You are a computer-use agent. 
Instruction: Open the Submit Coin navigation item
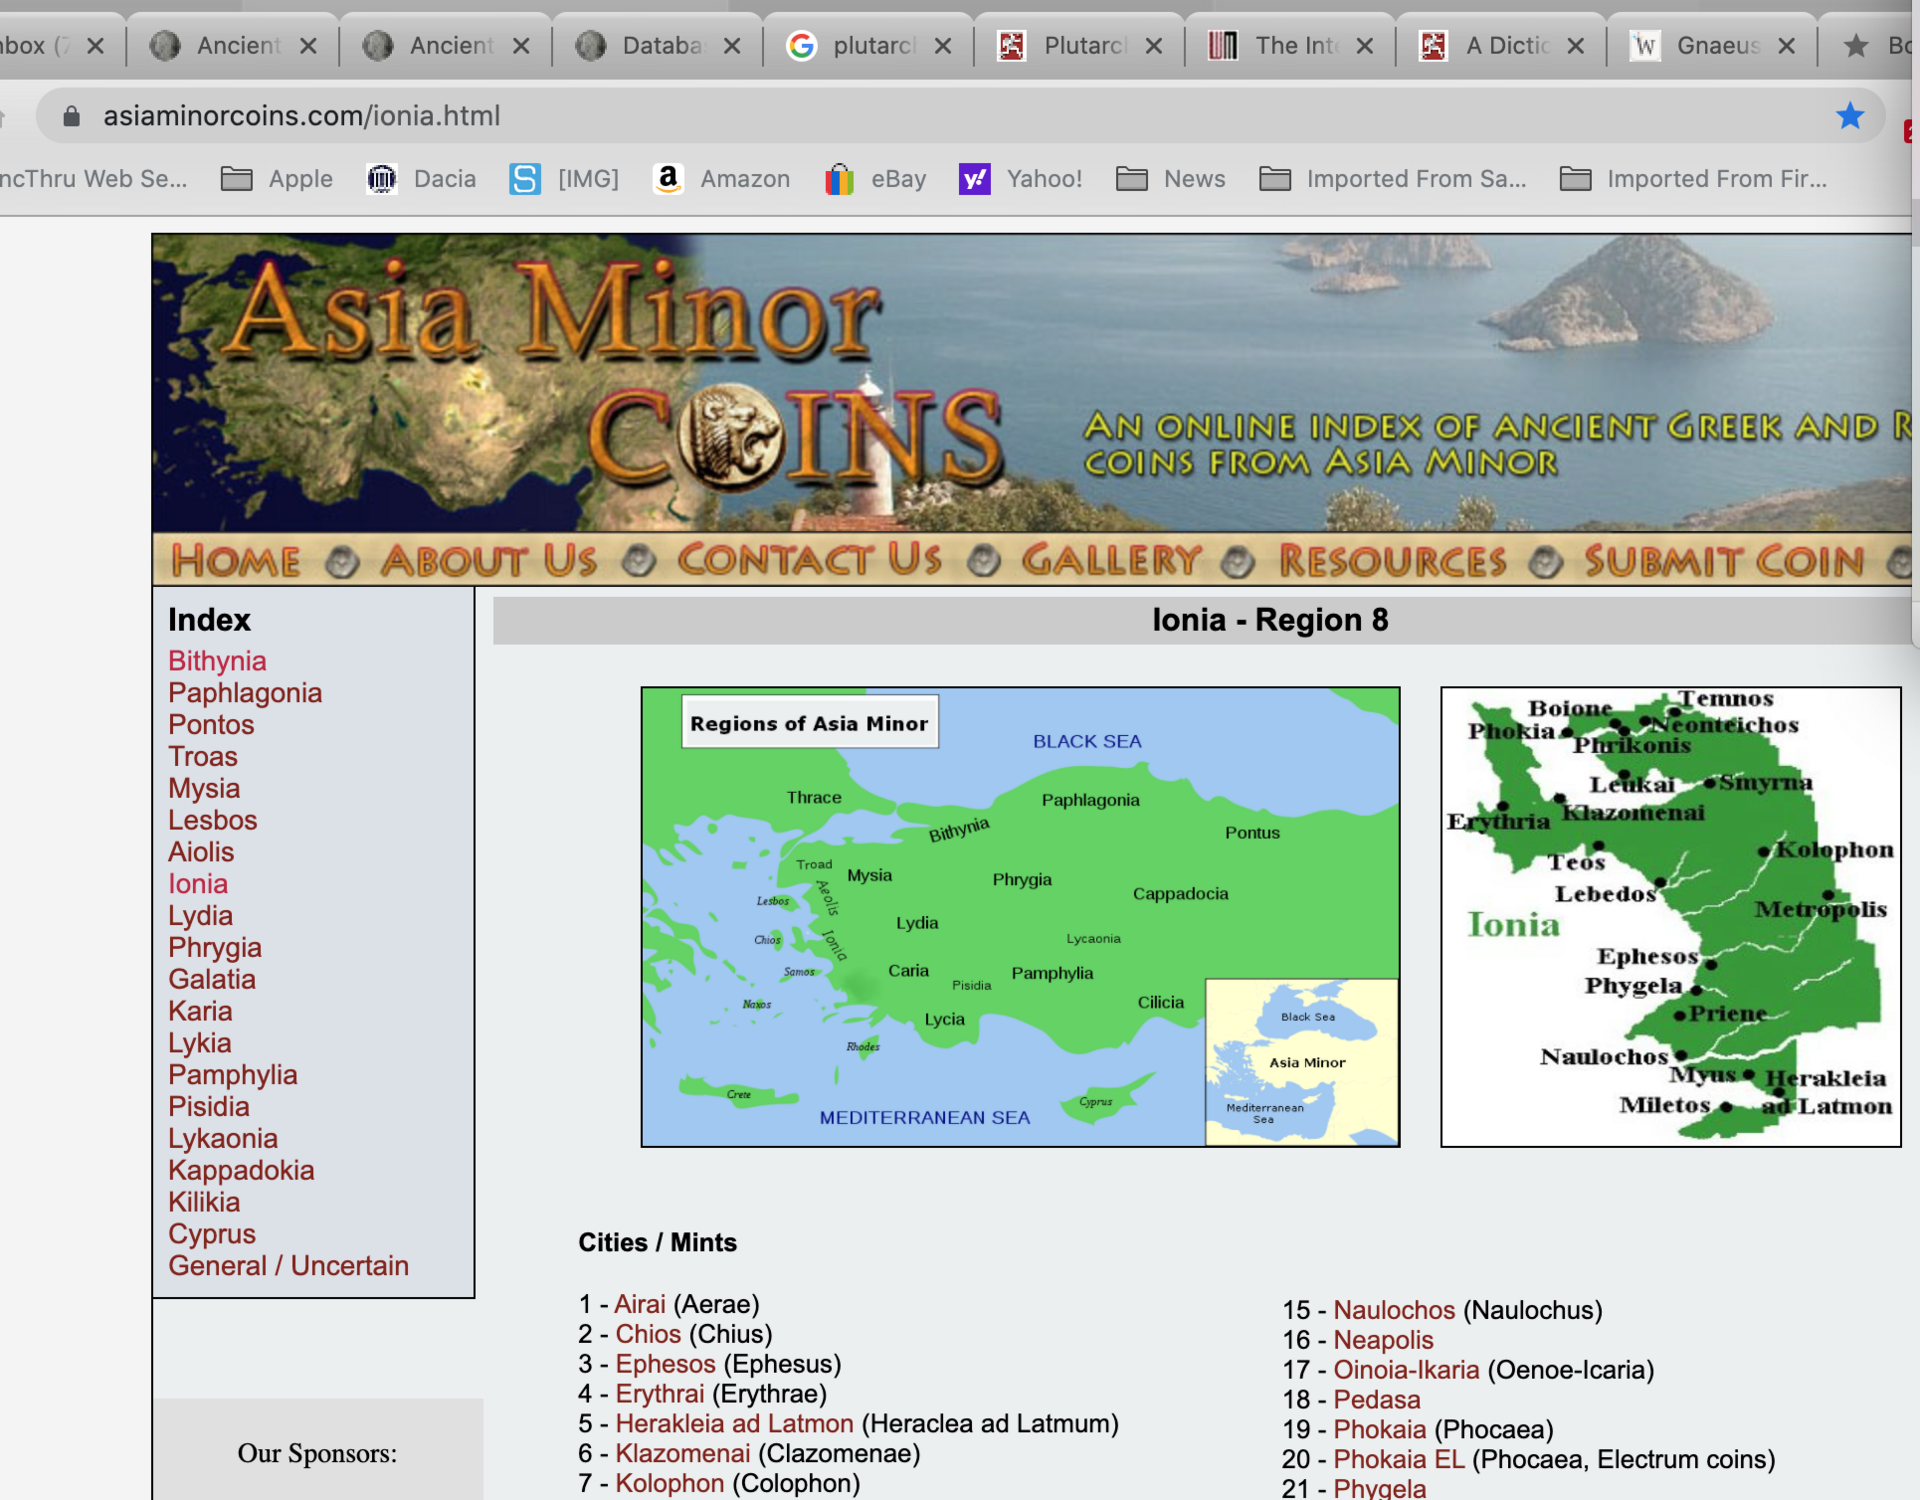pyautogui.click(x=1724, y=561)
